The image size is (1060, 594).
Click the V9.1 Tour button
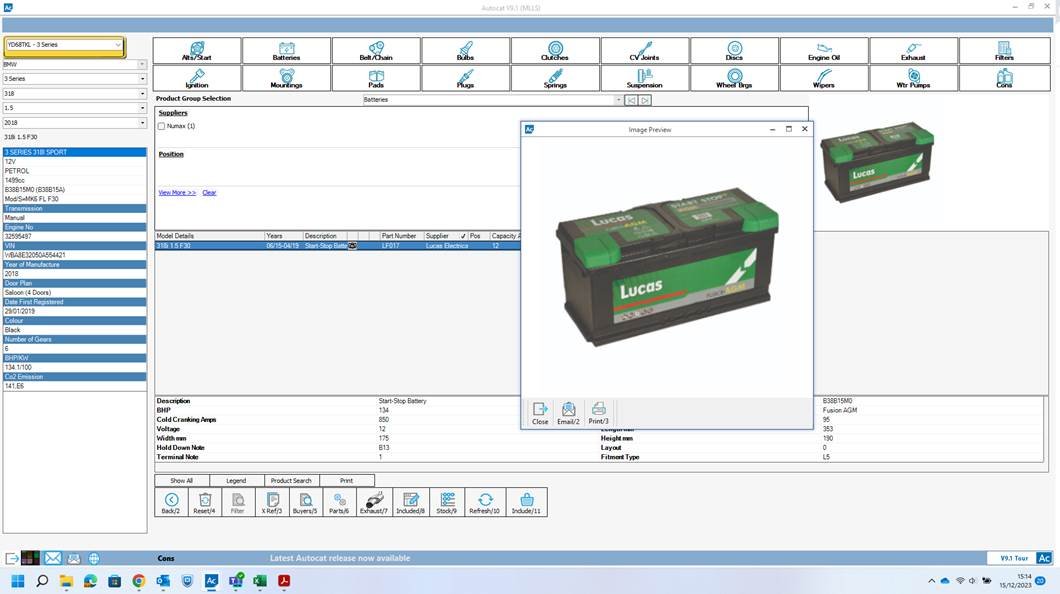tap(1014, 558)
